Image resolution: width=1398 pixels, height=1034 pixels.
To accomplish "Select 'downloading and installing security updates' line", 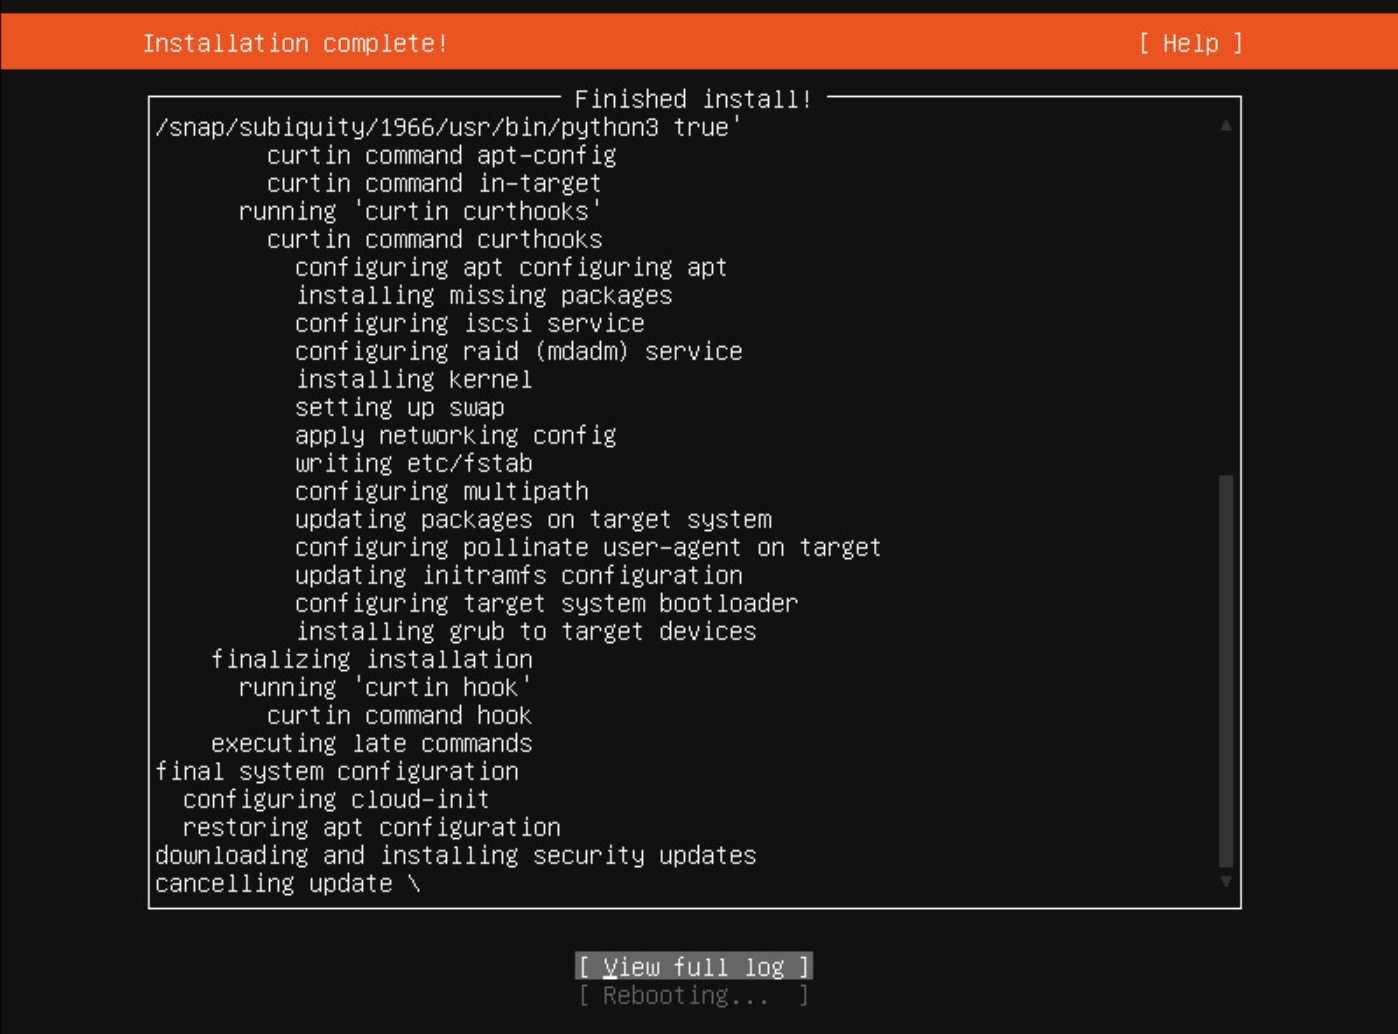I will (x=455, y=856).
